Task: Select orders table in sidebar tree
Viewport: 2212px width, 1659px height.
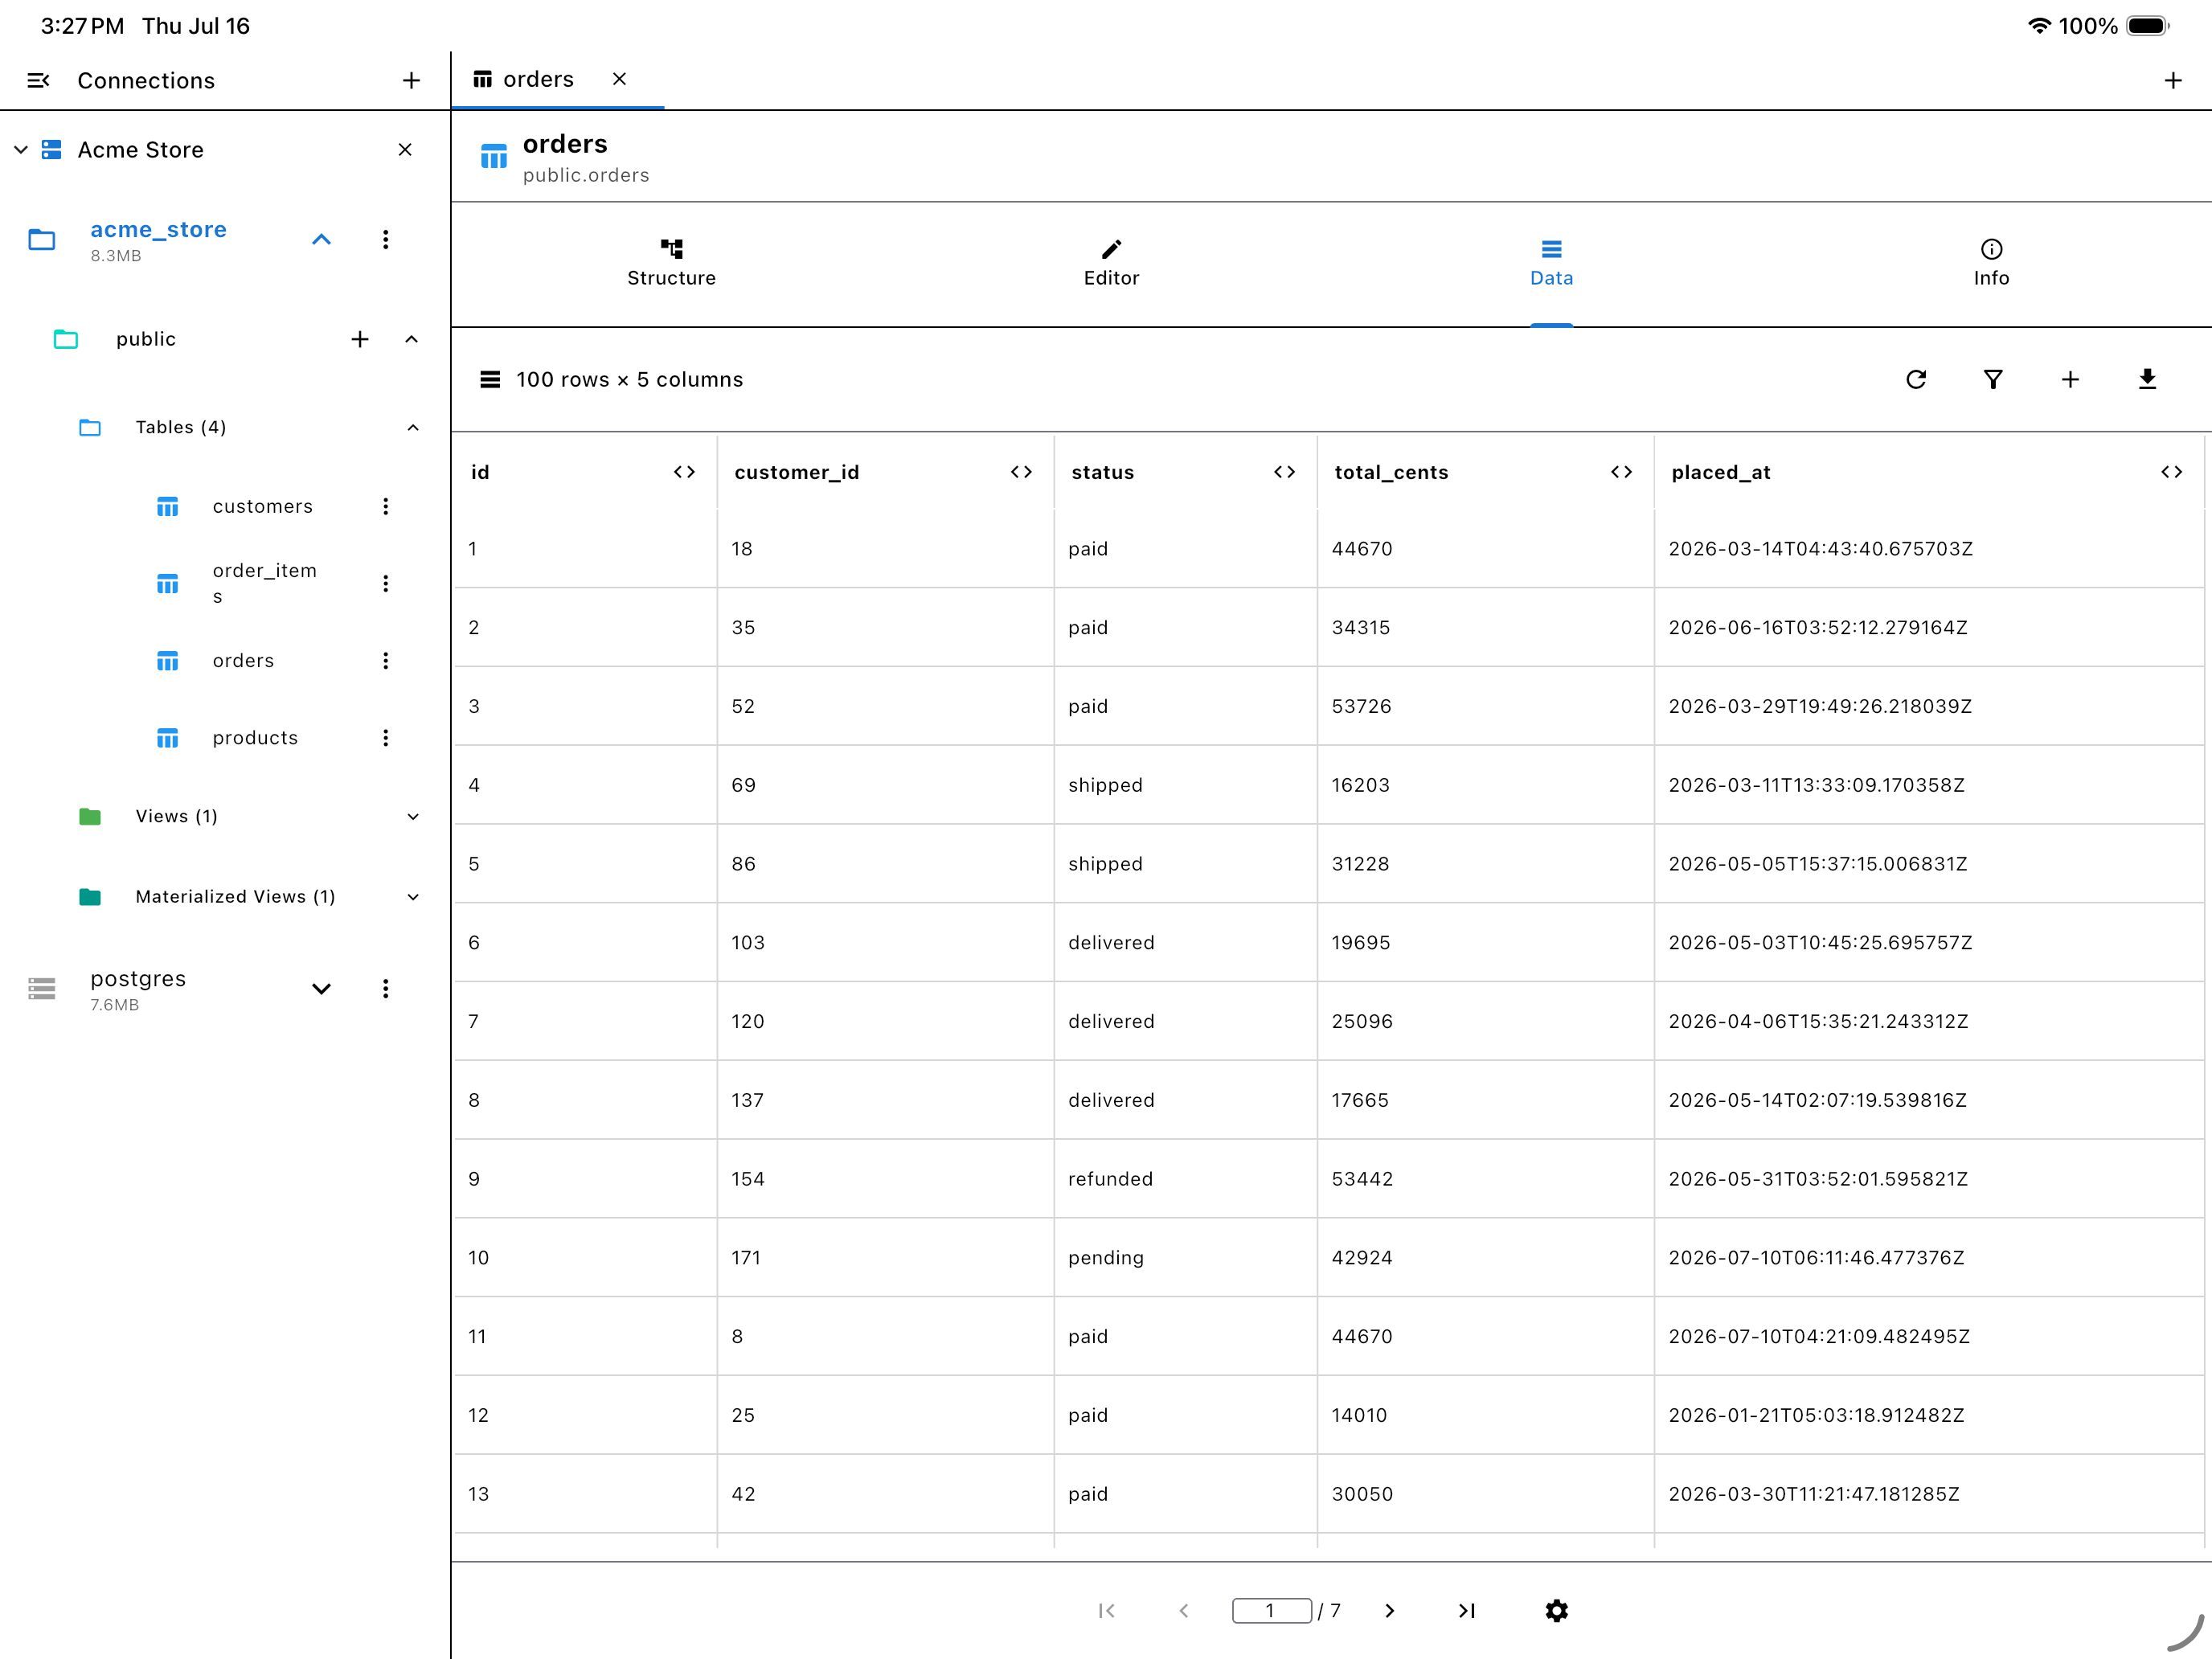Action: point(243,661)
